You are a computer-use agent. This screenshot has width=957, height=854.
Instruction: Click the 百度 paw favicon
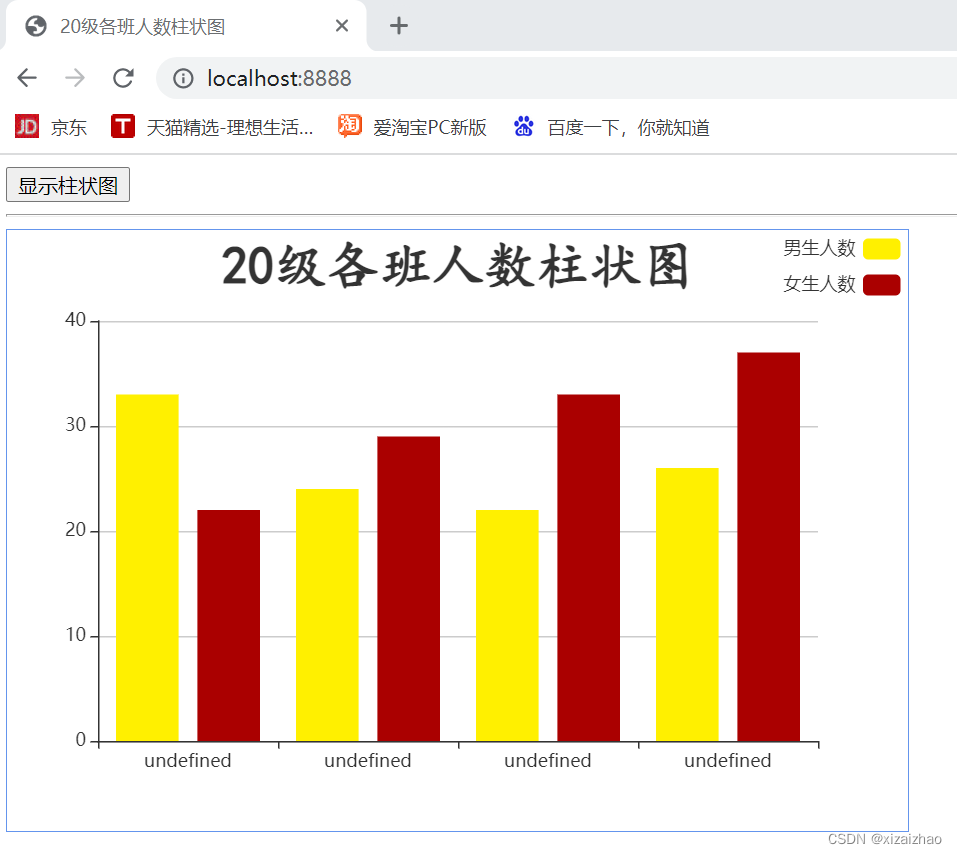coord(524,126)
